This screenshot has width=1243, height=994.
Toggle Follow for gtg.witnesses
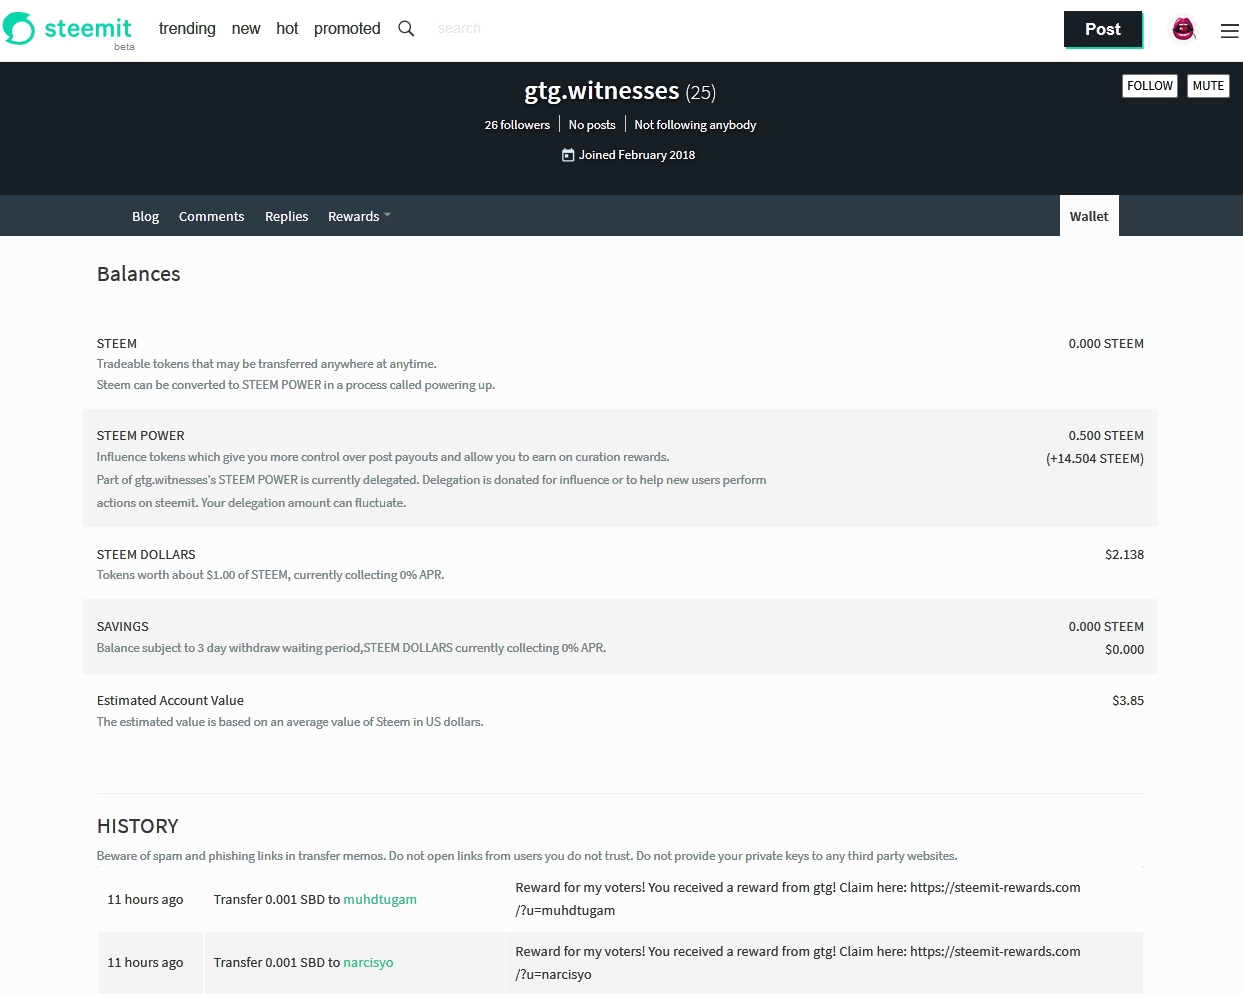click(1149, 86)
